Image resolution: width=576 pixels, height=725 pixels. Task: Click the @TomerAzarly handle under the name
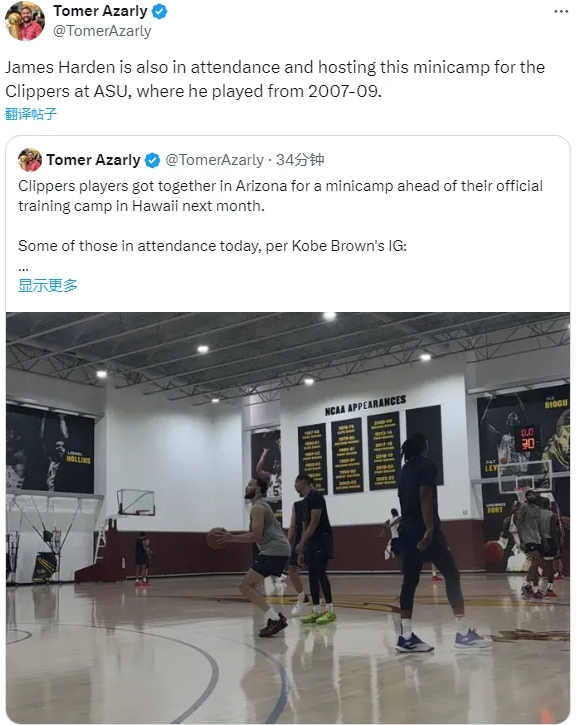click(102, 31)
